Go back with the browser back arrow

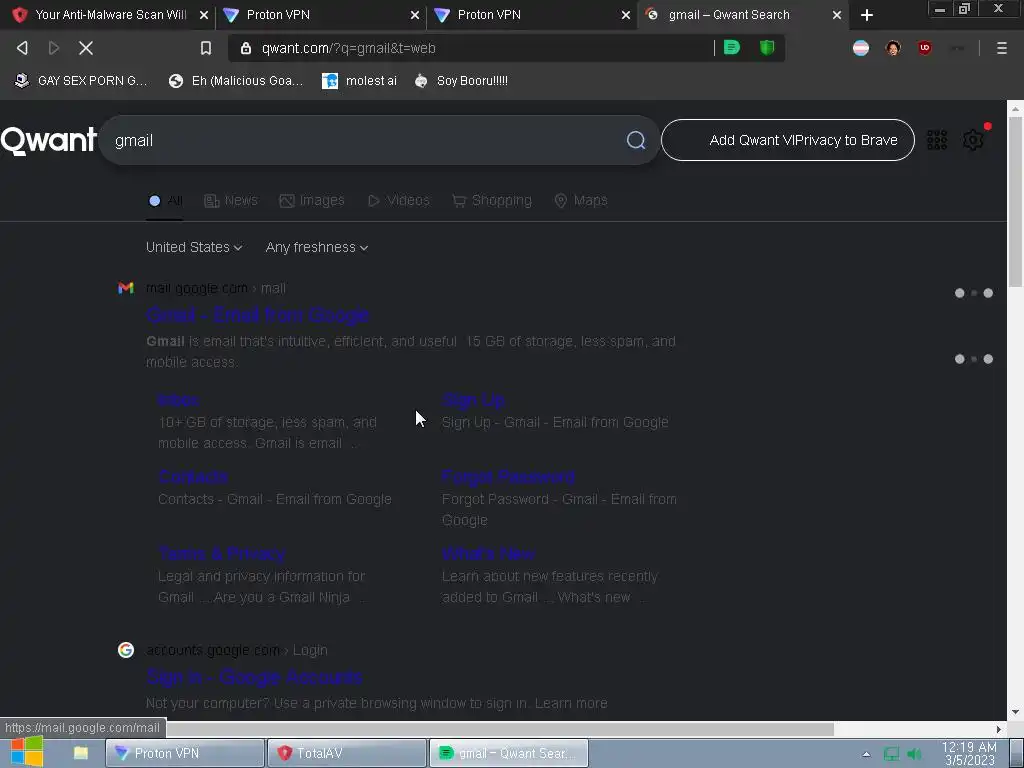(22, 48)
